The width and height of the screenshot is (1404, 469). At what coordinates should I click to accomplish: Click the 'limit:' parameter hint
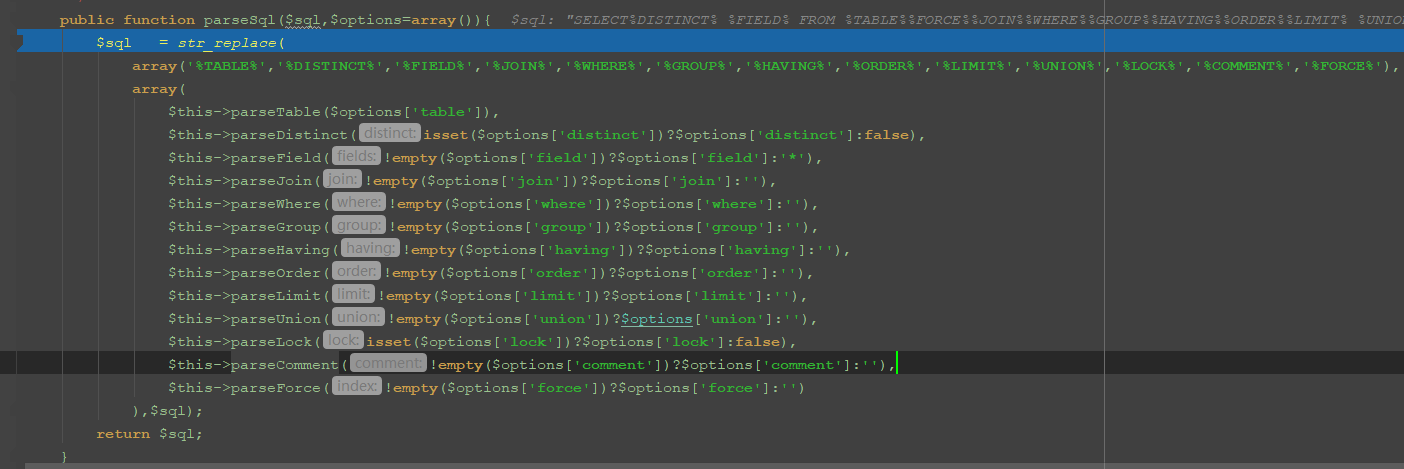(x=353, y=295)
